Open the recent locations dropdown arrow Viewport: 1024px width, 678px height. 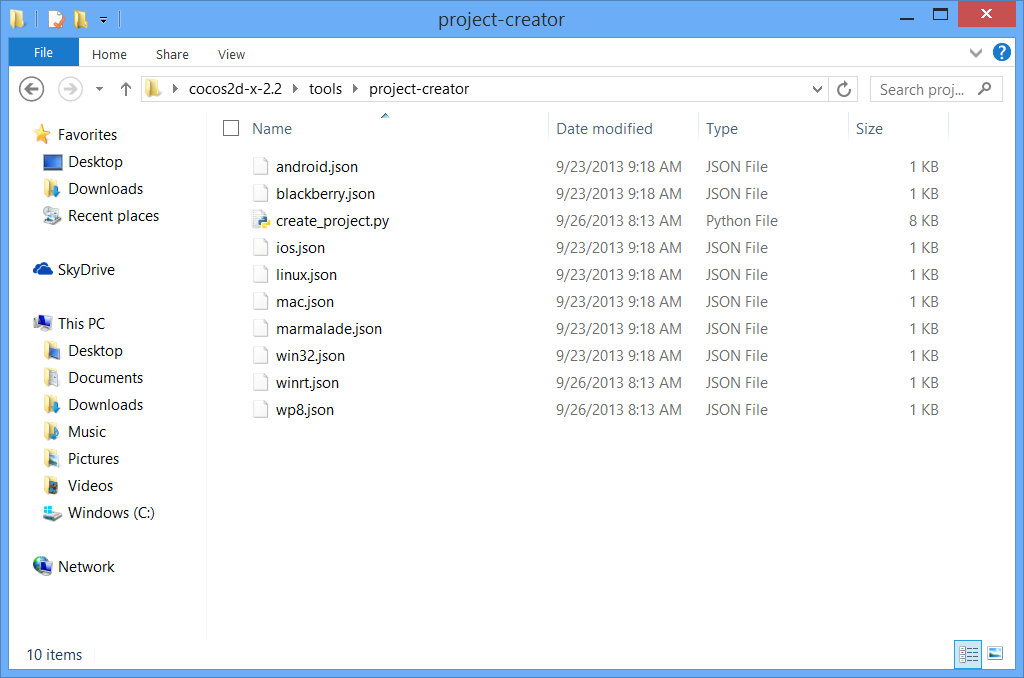(99, 89)
